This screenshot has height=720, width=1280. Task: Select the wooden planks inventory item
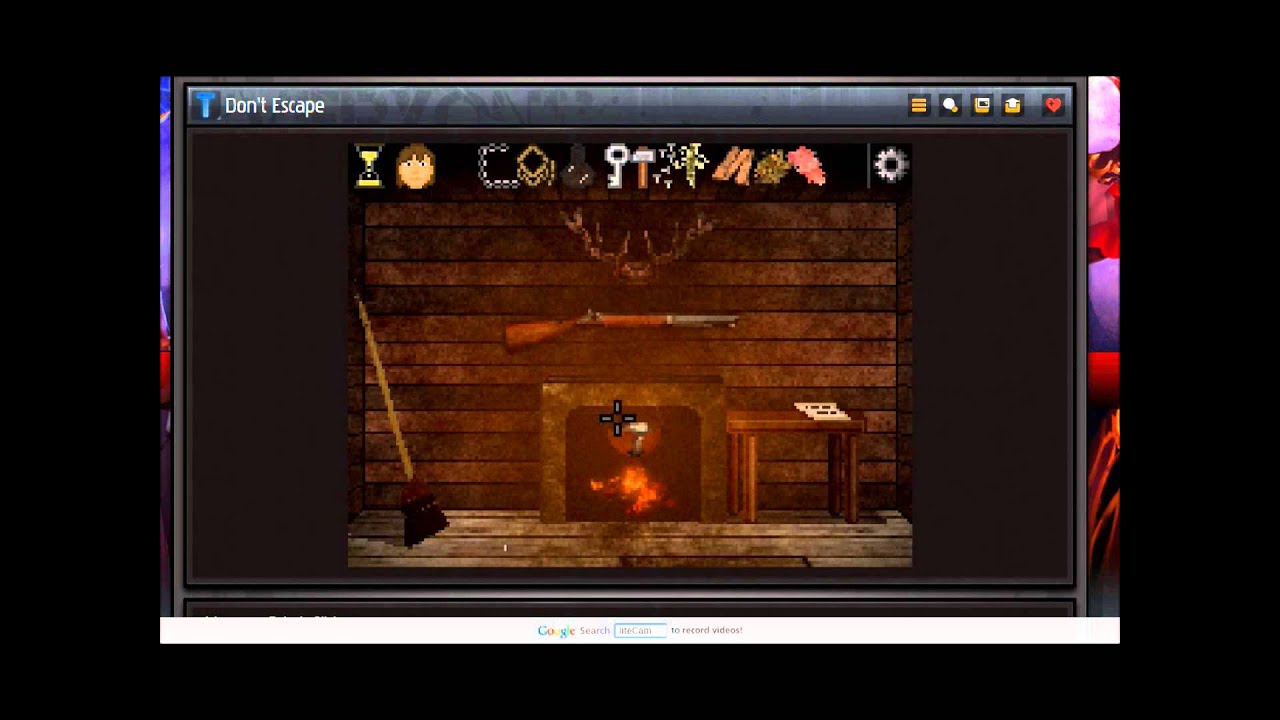(x=732, y=167)
